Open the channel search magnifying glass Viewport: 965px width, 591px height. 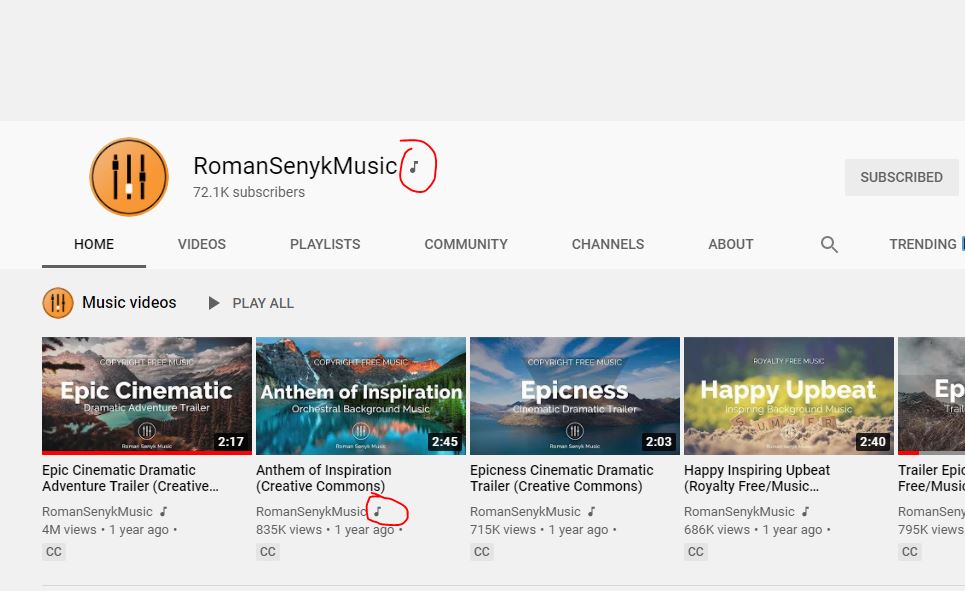pos(829,244)
